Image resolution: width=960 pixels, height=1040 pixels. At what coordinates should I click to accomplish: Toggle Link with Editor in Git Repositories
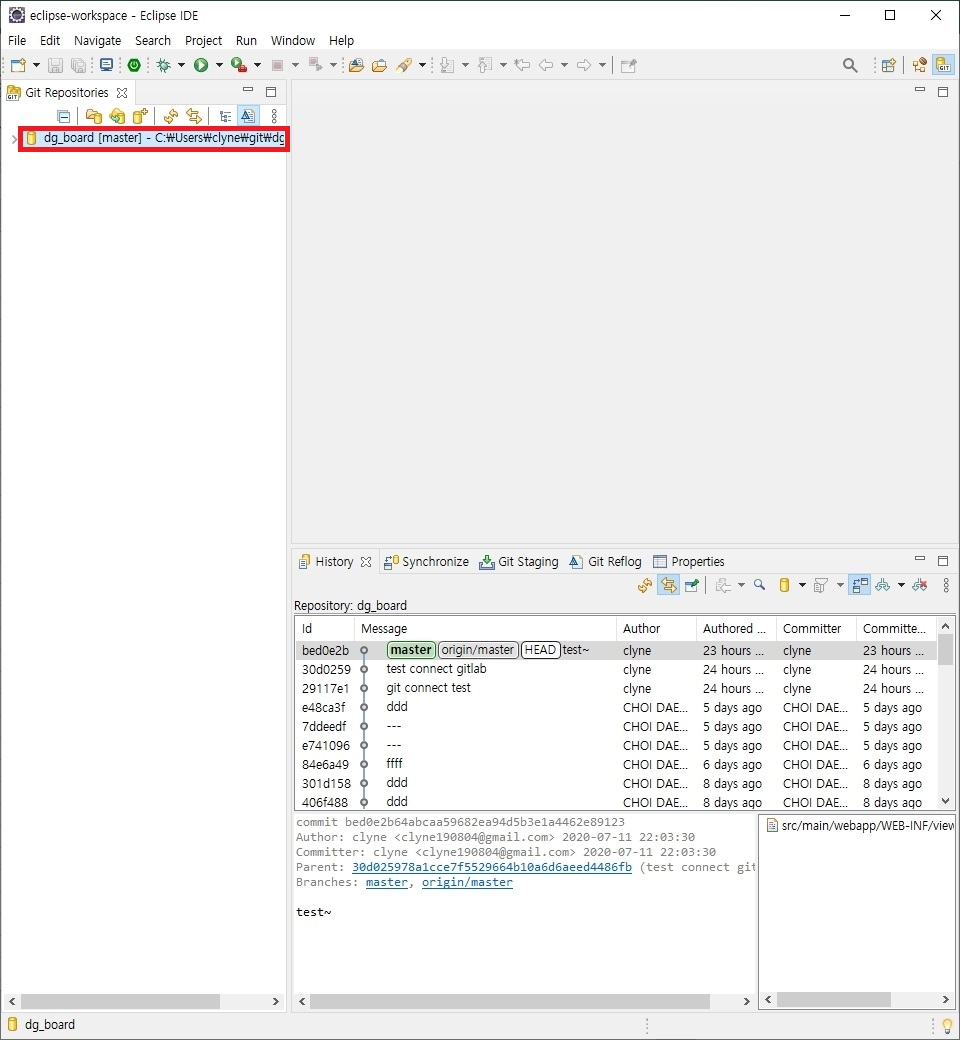coord(194,117)
